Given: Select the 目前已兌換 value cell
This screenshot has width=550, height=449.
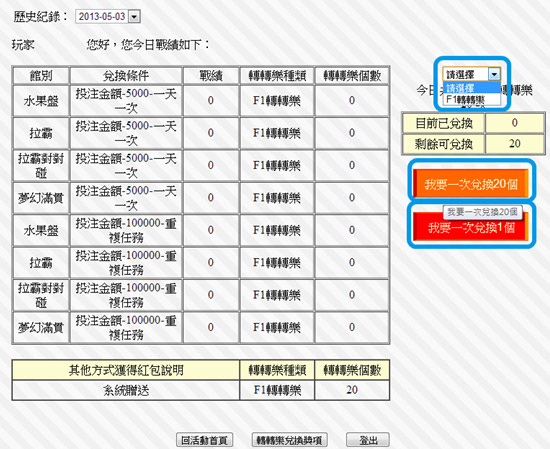Looking at the screenshot, I should [515, 123].
